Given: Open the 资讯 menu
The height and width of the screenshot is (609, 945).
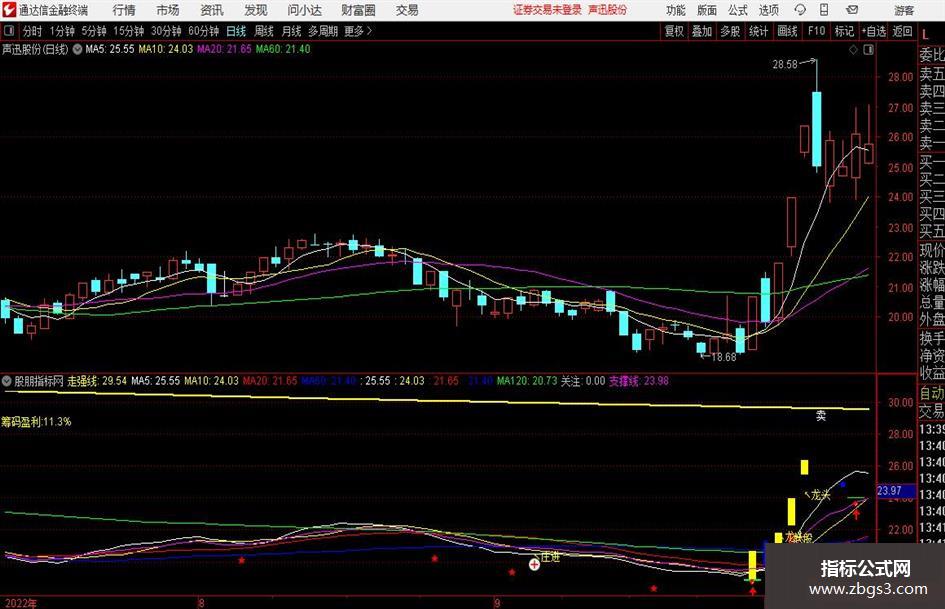Looking at the screenshot, I should 212,10.
